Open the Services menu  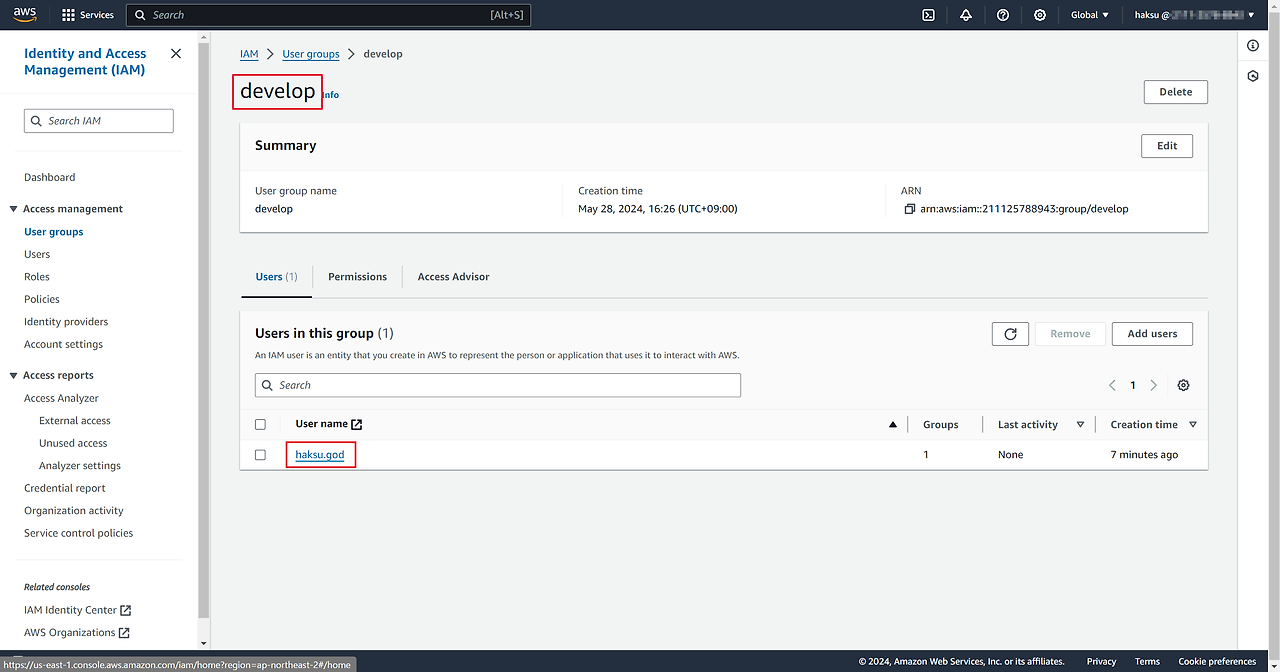click(88, 15)
